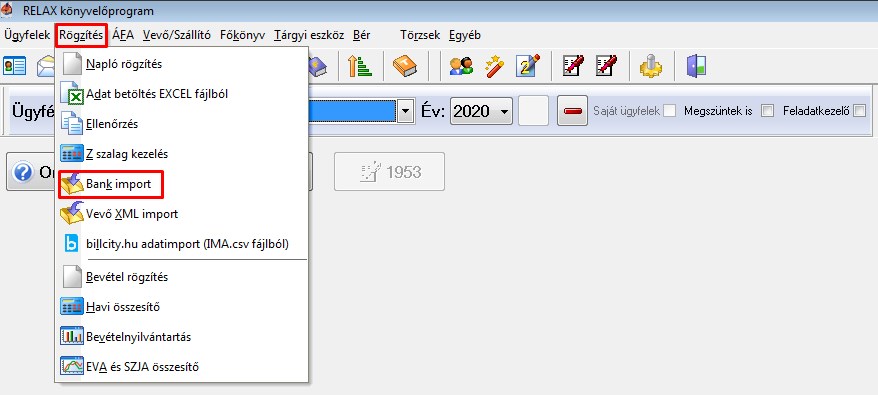Viewport: 878px width, 395px height.
Task: Click the red minus button
Action: pos(572,110)
